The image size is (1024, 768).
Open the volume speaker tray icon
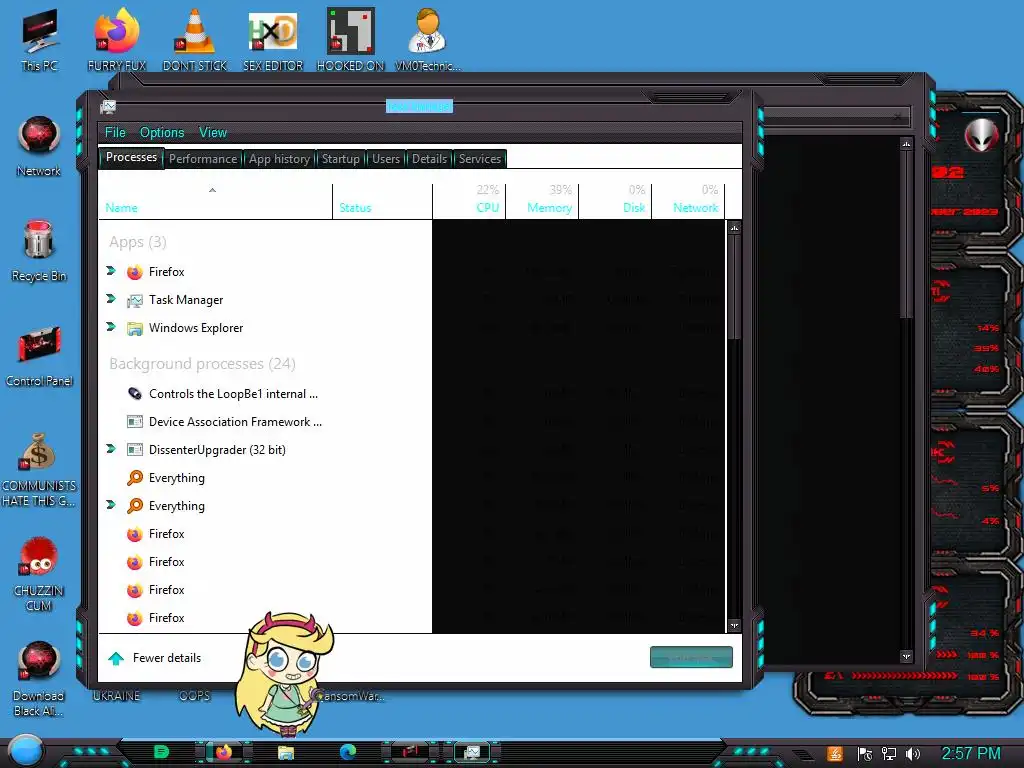click(912, 754)
